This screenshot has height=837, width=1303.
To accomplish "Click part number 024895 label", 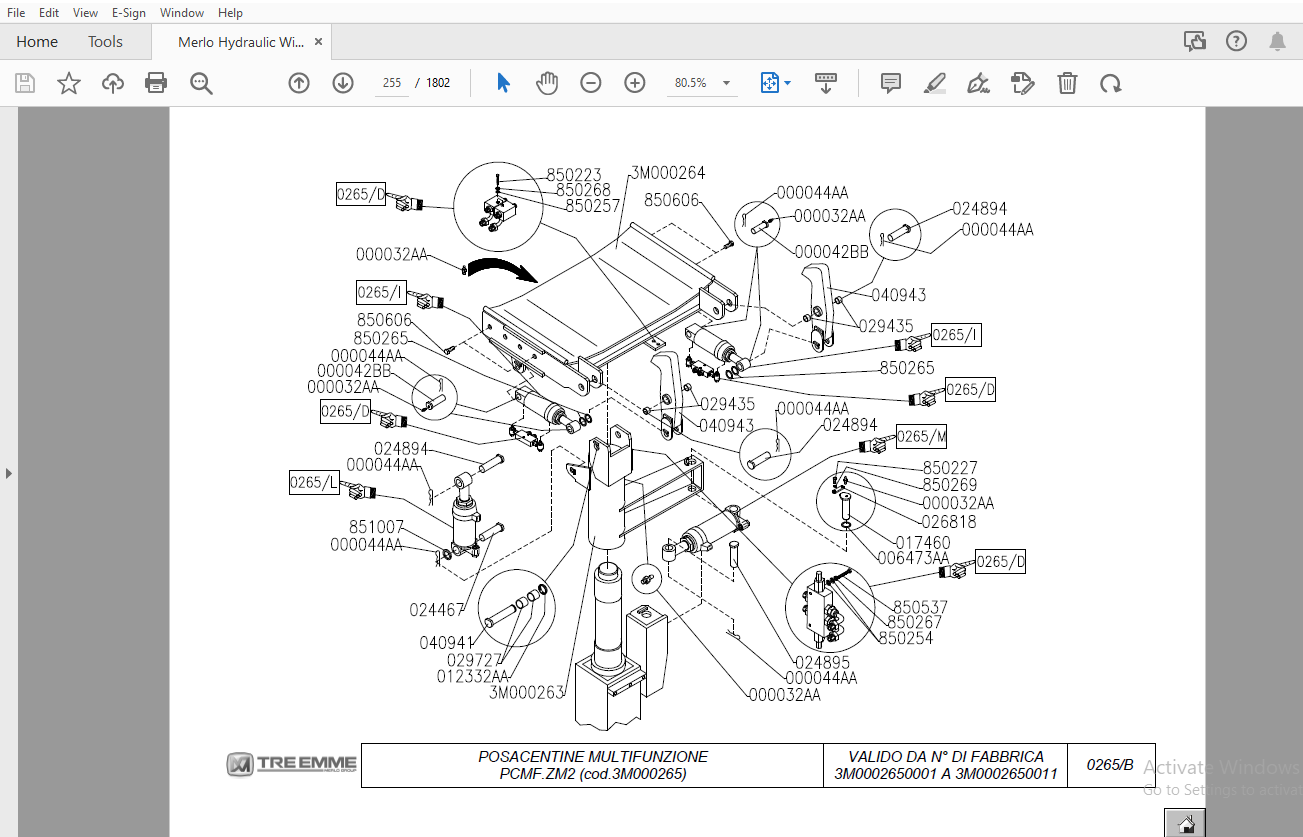I will click(x=822, y=662).
